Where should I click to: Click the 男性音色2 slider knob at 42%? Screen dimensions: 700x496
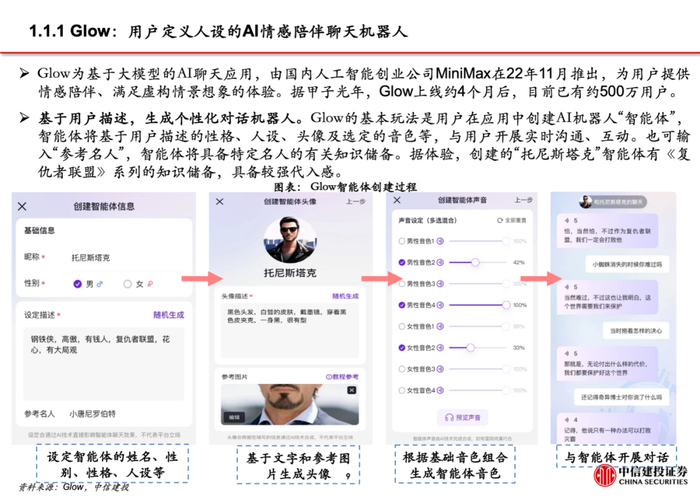coord(475,263)
